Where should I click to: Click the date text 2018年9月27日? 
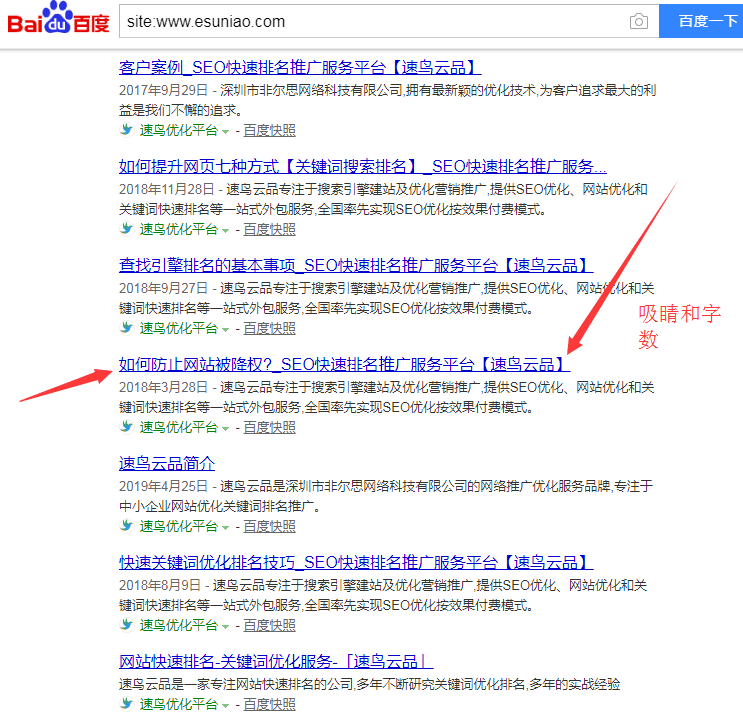(163, 288)
